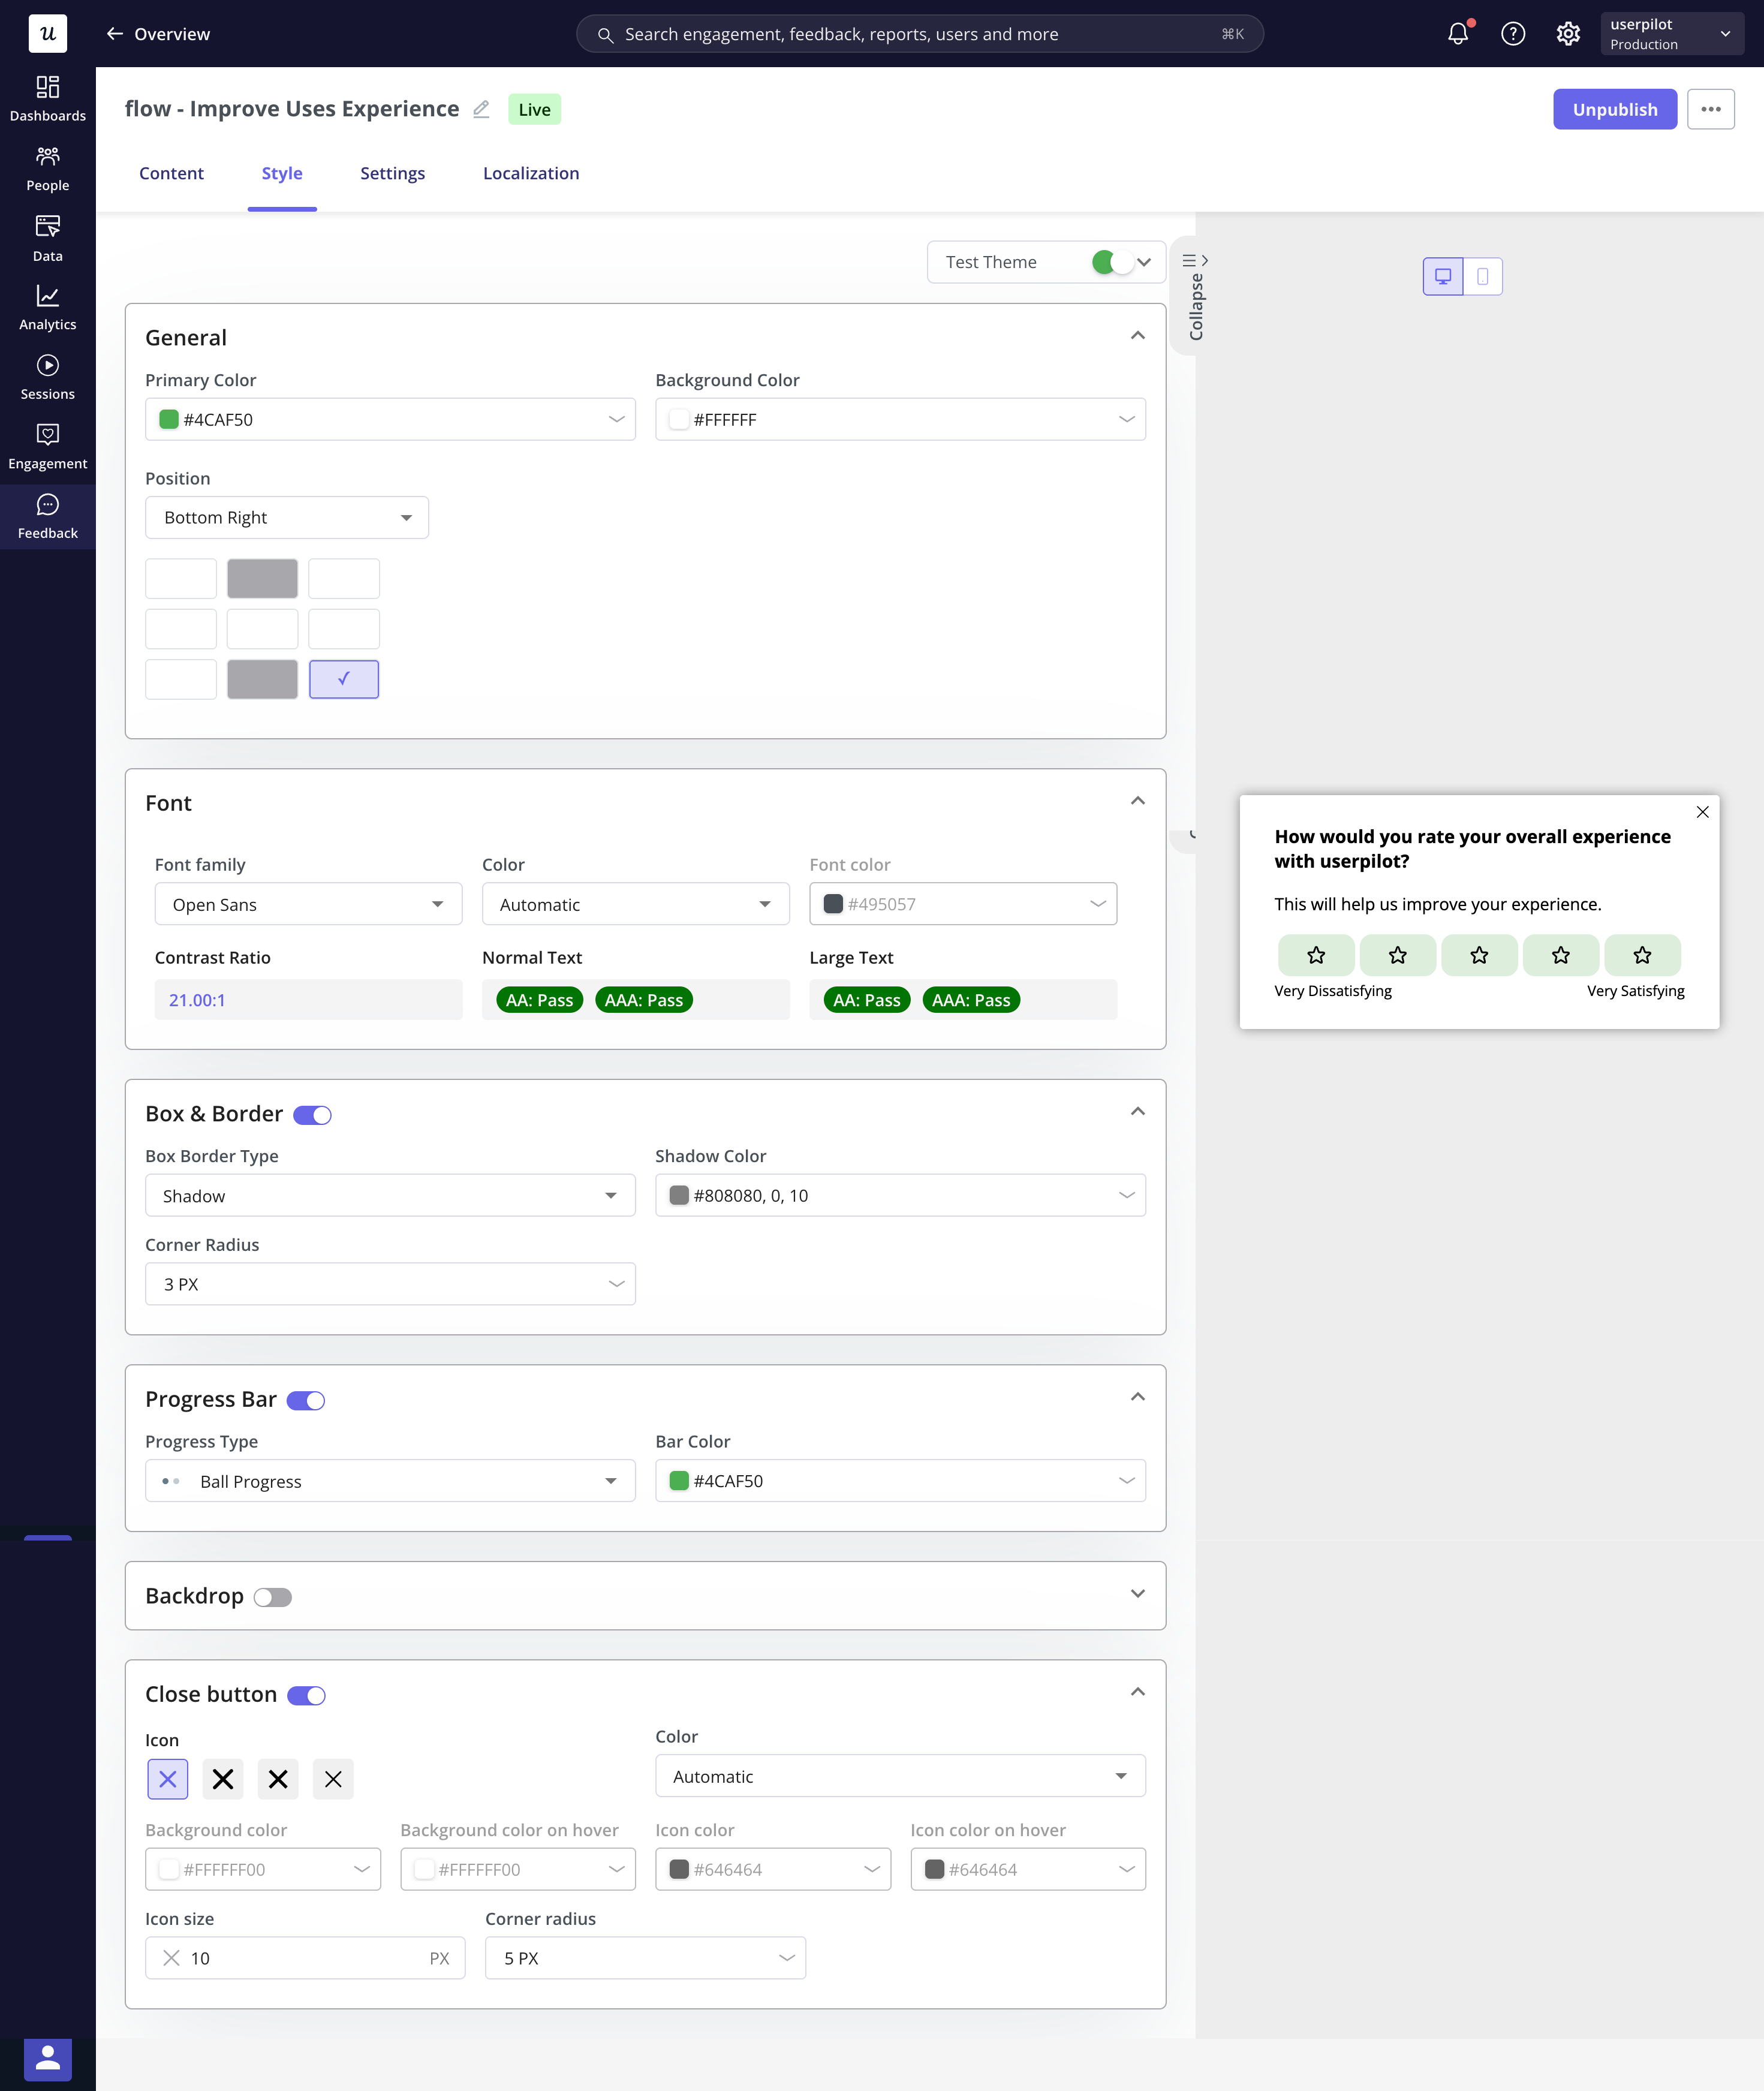Image resolution: width=1764 pixels, height=2091 pixels.
Task: Open the Localization tab
Action: [x=531, y=173]
